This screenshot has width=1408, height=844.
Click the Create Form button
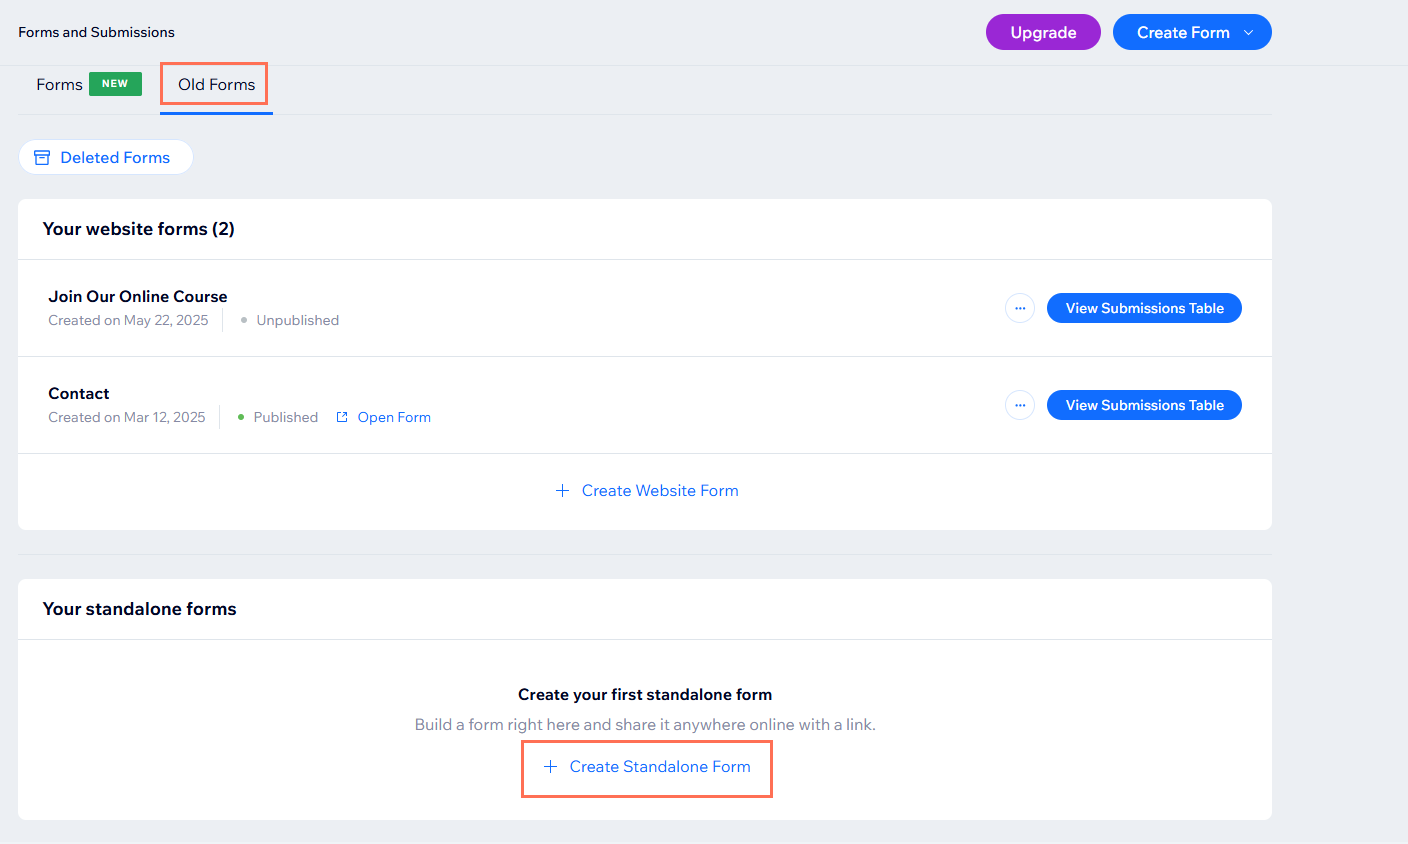(x=1182, y=33)
